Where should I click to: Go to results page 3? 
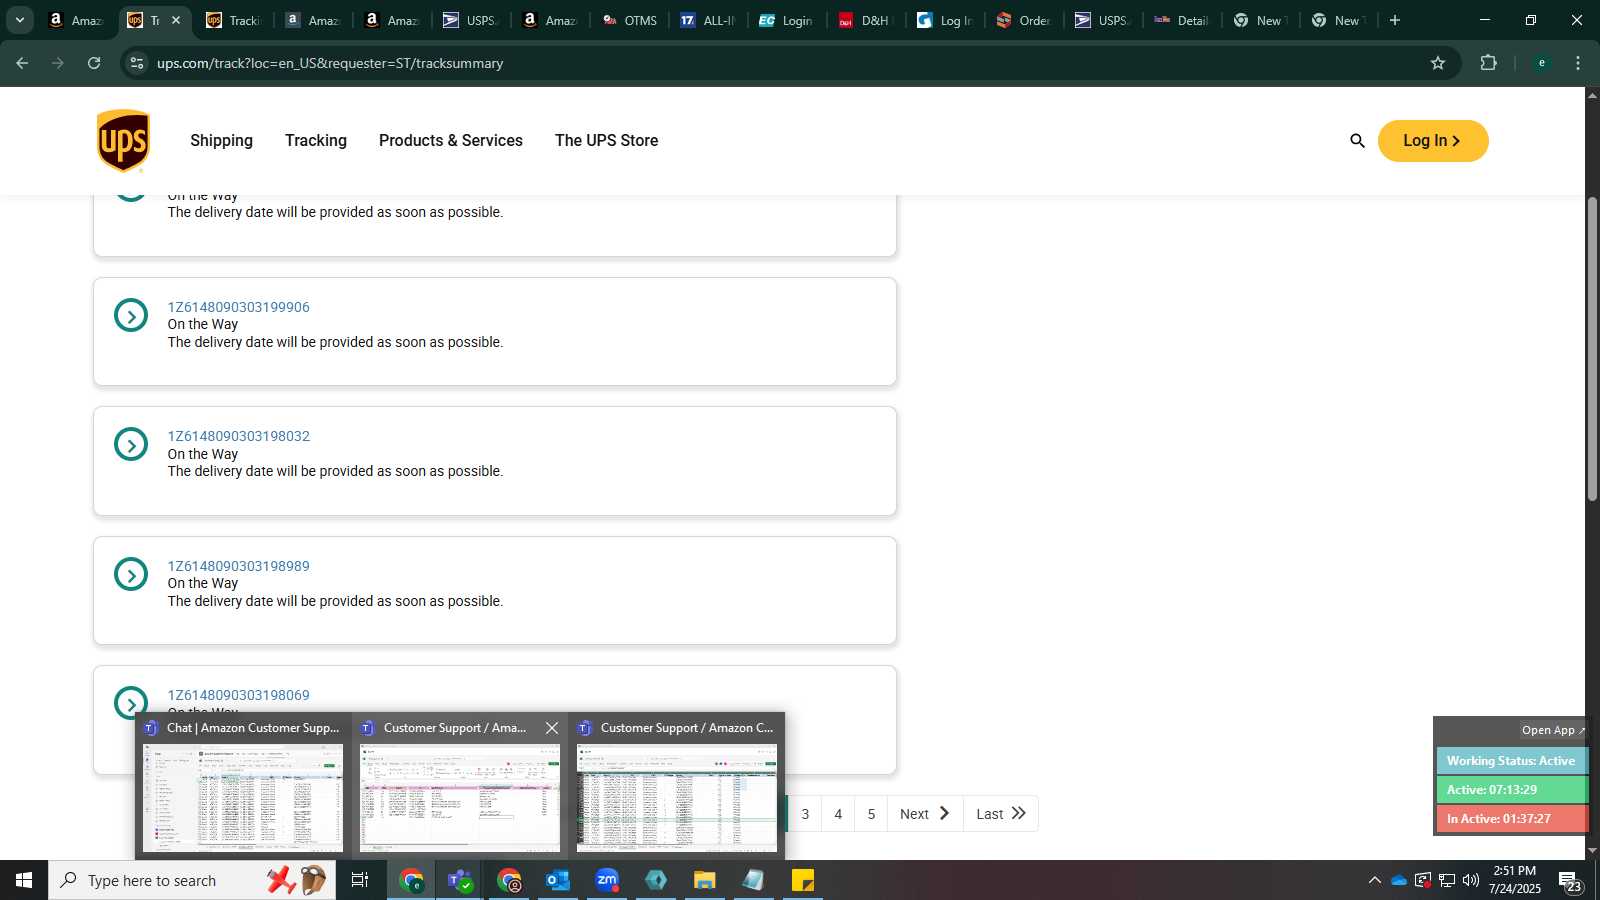[805, 814]
